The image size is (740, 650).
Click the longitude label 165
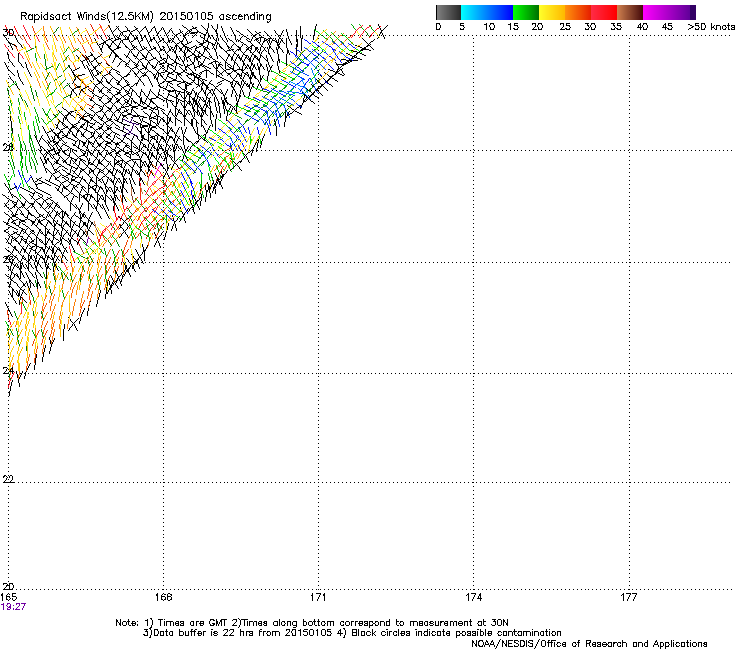click(8, 597)
